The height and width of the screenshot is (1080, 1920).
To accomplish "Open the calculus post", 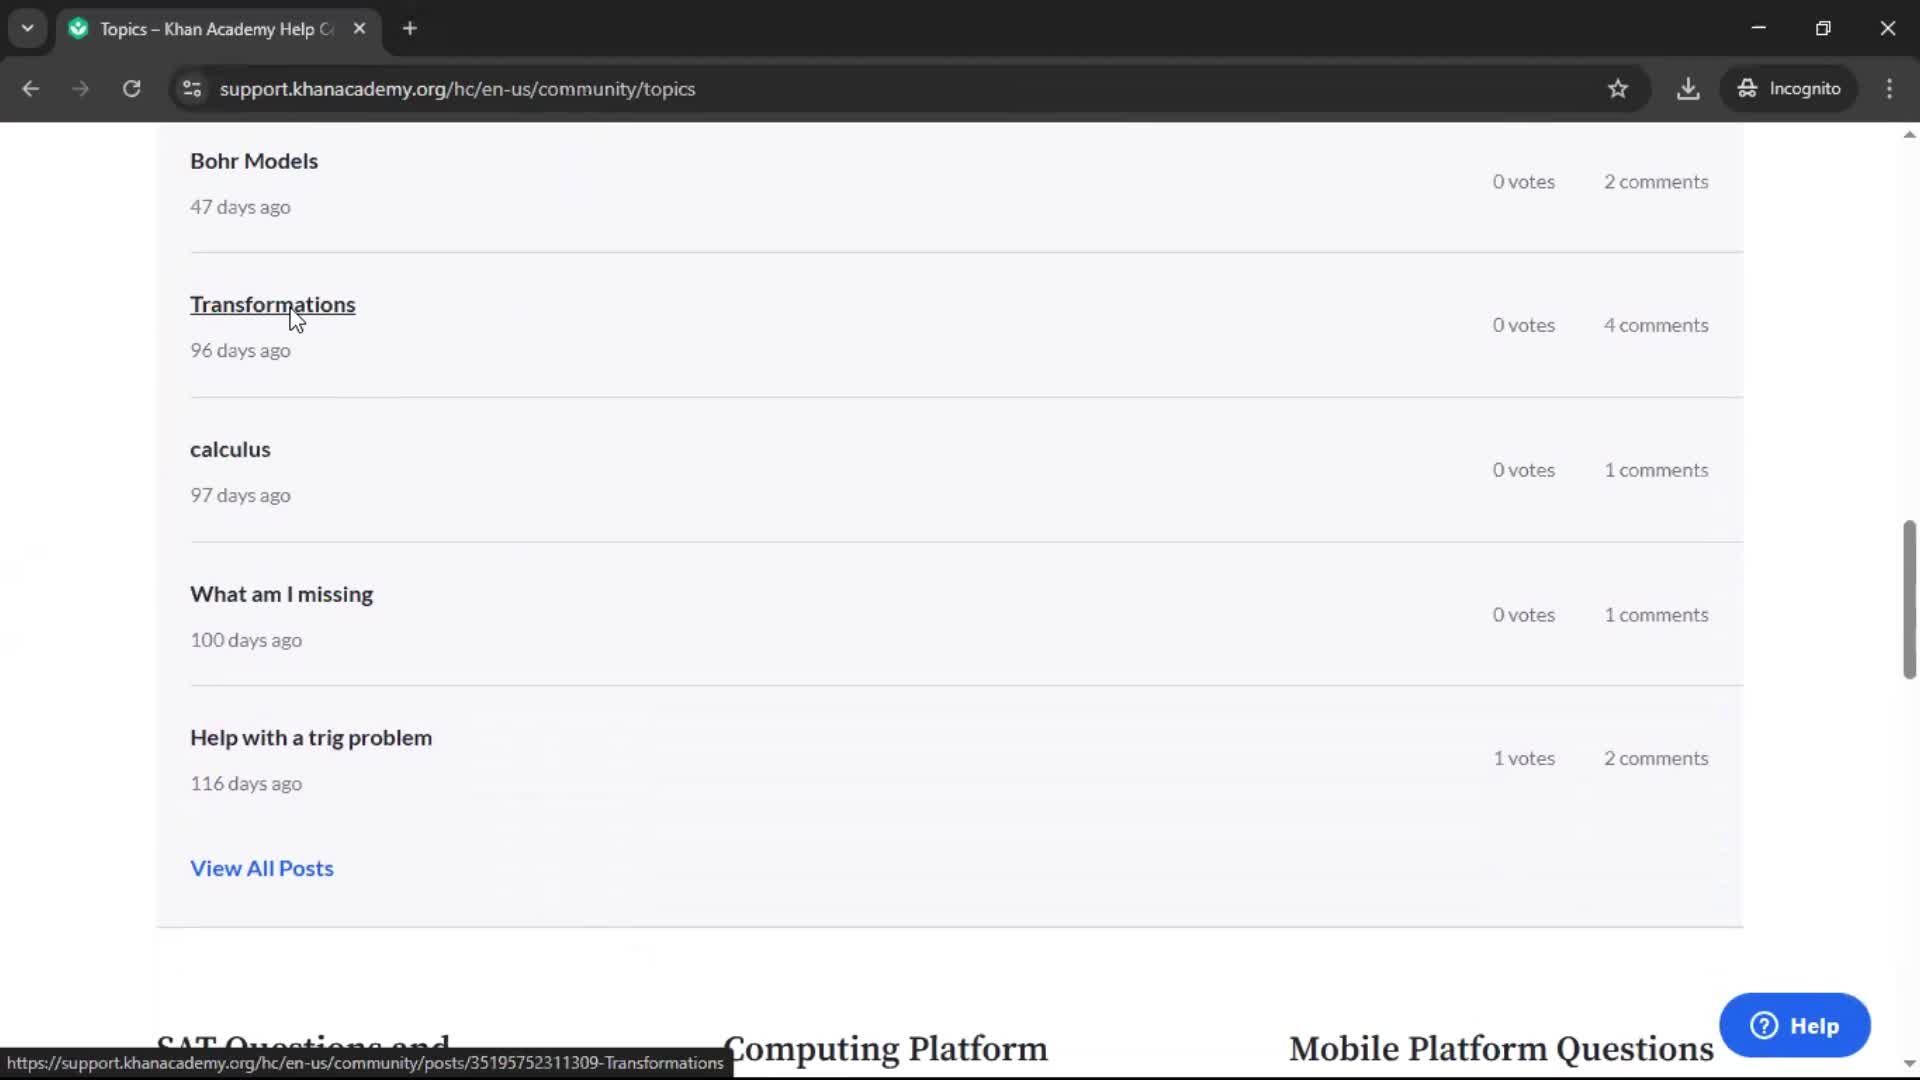I will pyautogui.click(x=230, y=450).
